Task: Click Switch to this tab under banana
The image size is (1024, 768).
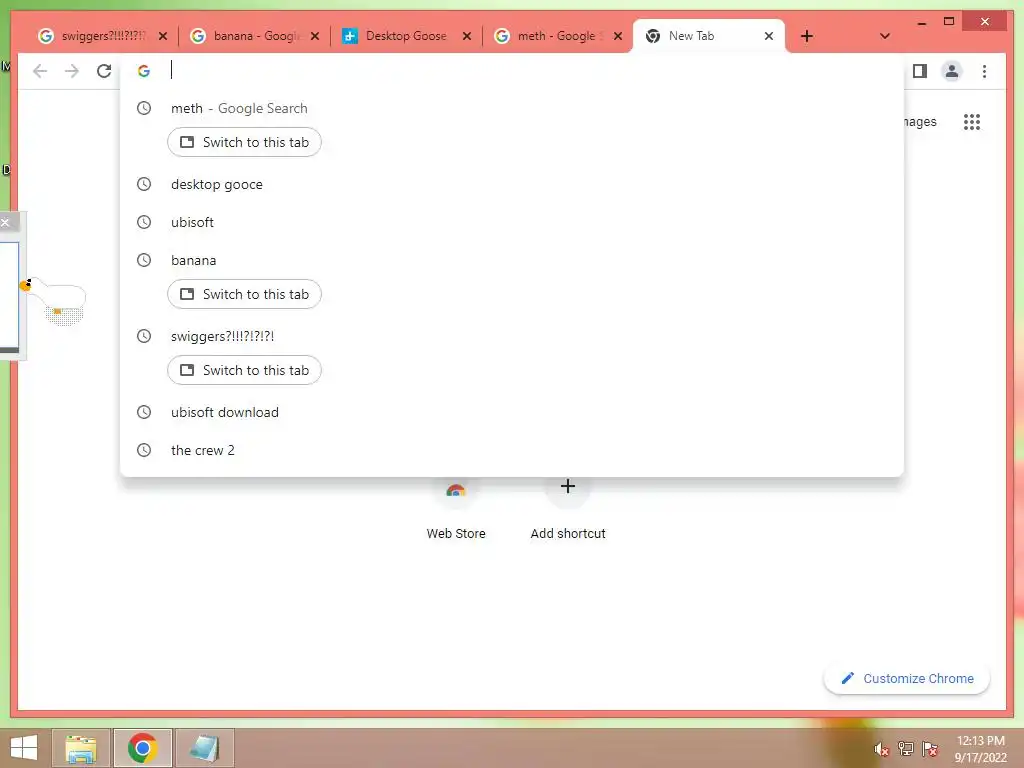Action: point(244,295)
